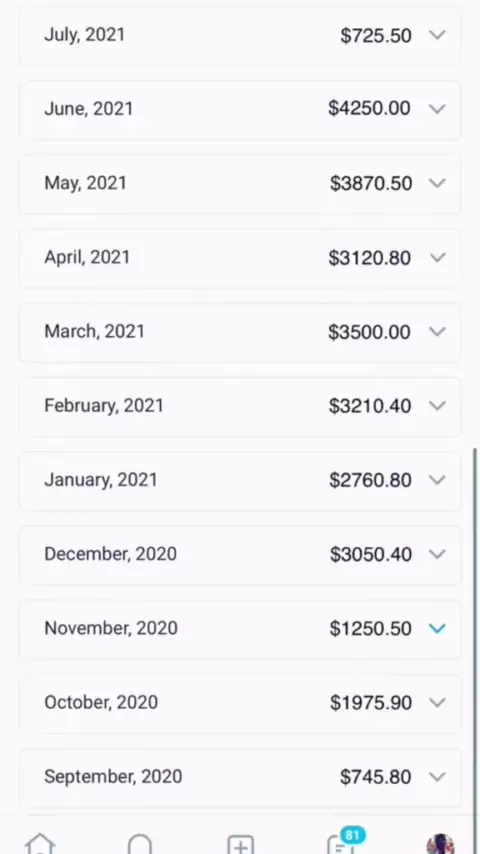The image size is (480, 854).
Task: Open the $745.80 September amount
Action: click(x=375, y=777)
